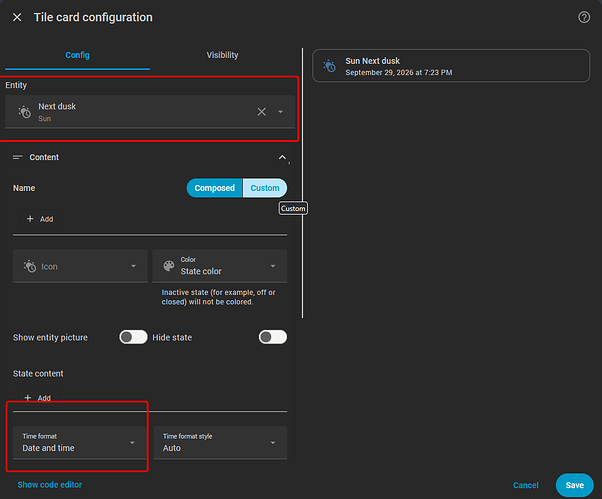Image resolution: width=602 pixels, height=499 pixels.
Task: Open the Entity dropdown arrow
Action: coord(281,112)
